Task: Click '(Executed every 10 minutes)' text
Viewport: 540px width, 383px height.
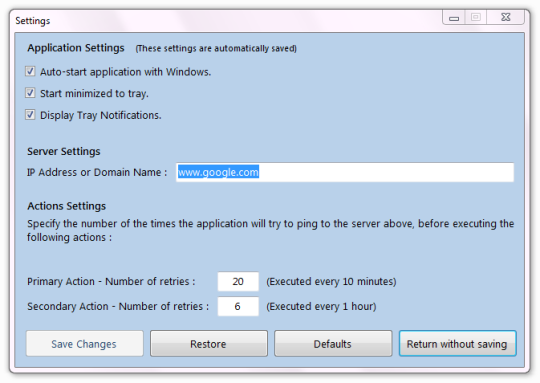Action: (331, 281)
